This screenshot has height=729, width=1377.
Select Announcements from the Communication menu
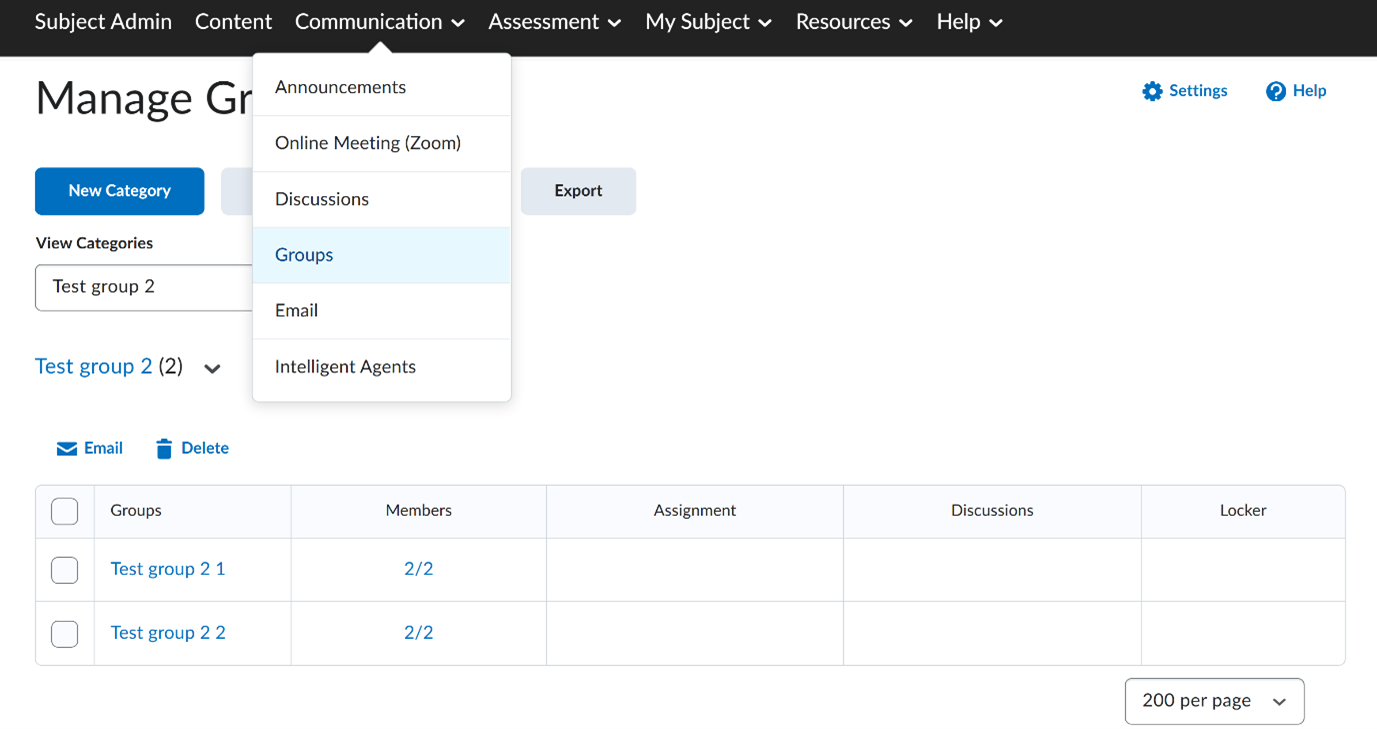[x=340, y=87]
